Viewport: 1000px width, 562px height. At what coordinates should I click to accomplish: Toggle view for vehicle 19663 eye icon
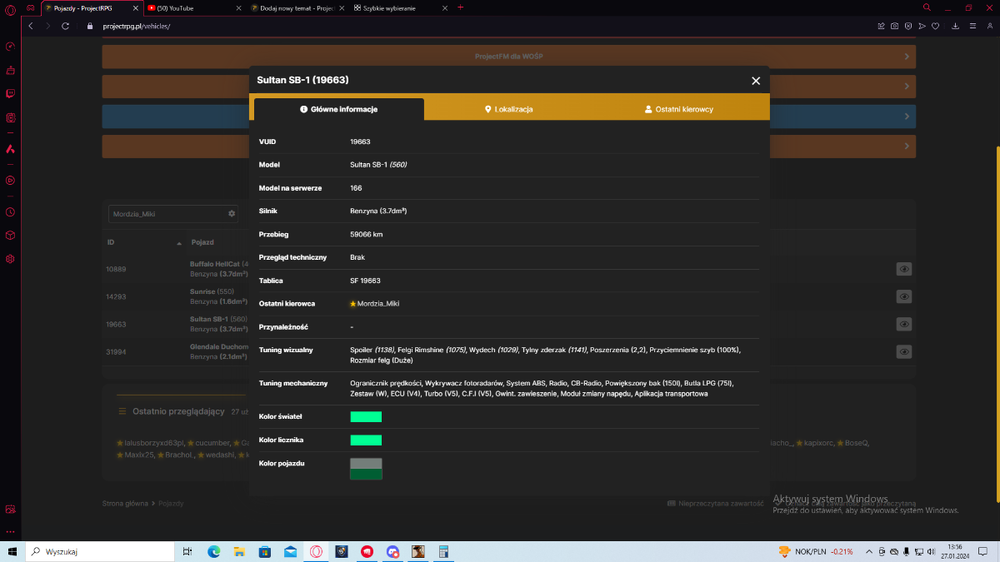coord(904,324)
